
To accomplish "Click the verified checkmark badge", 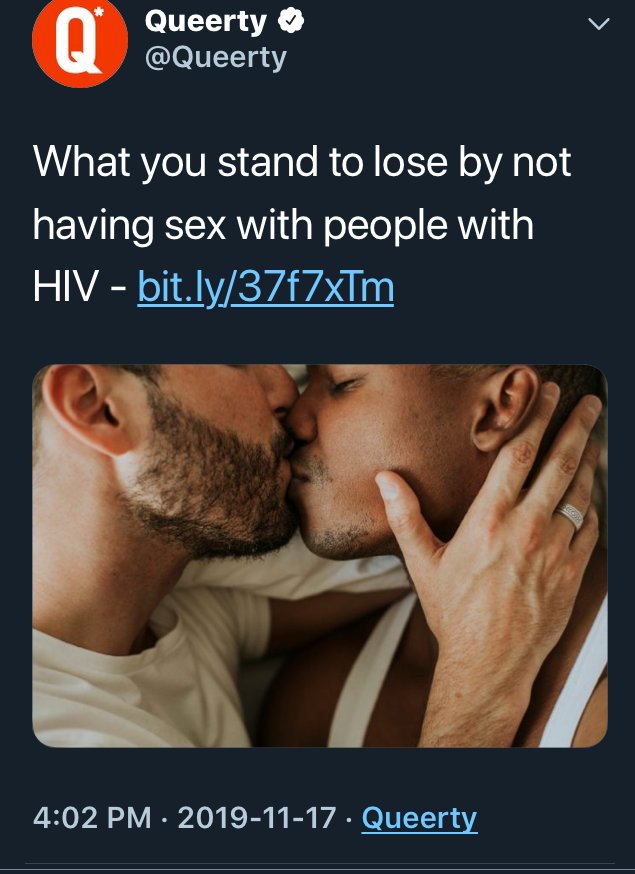I will [291, 22].
